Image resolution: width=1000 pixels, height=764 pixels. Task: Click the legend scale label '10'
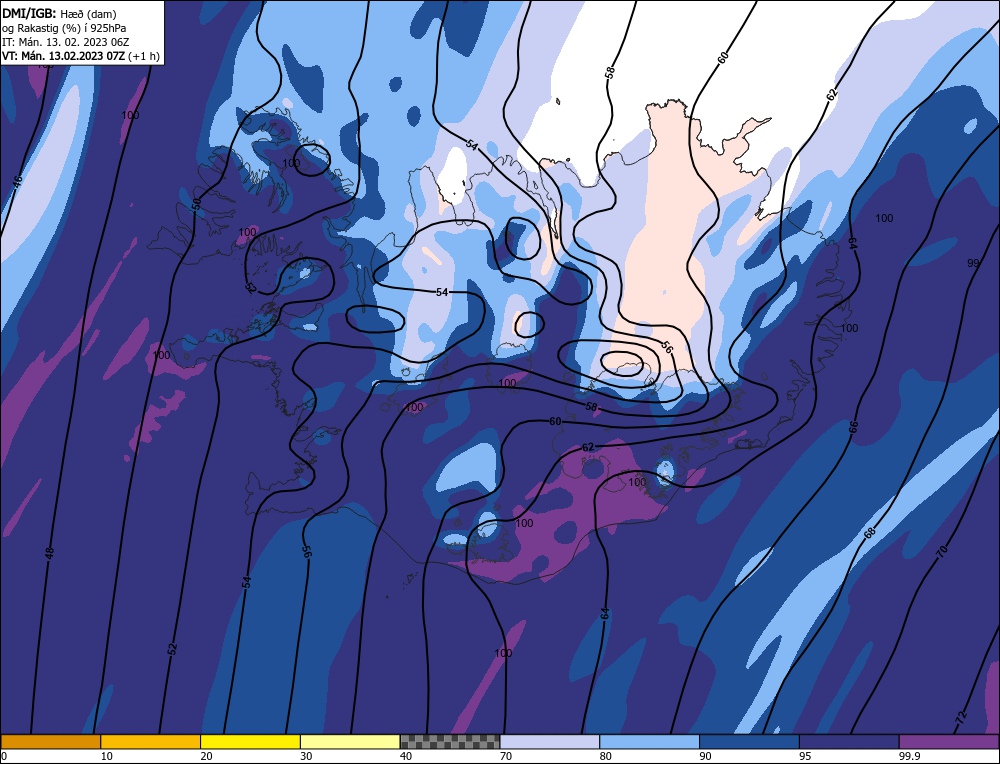(107, 756)
